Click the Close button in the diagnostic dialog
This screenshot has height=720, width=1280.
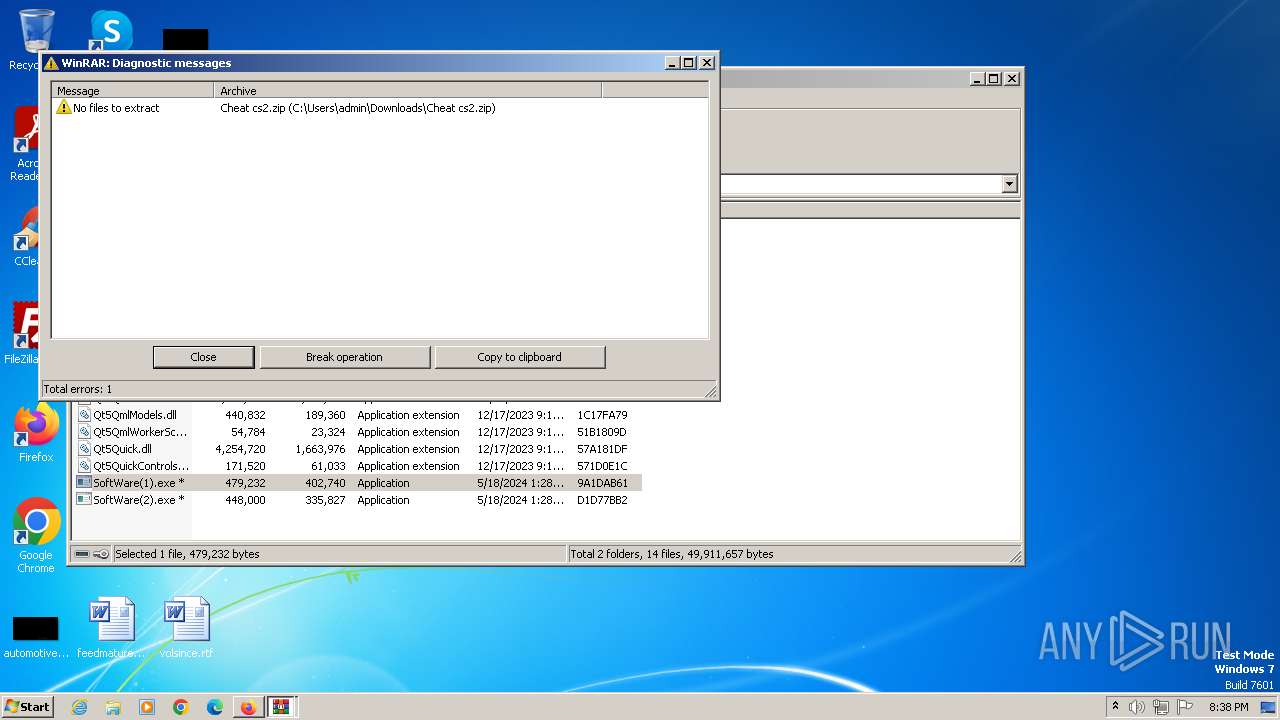click(x=203, y=357)
